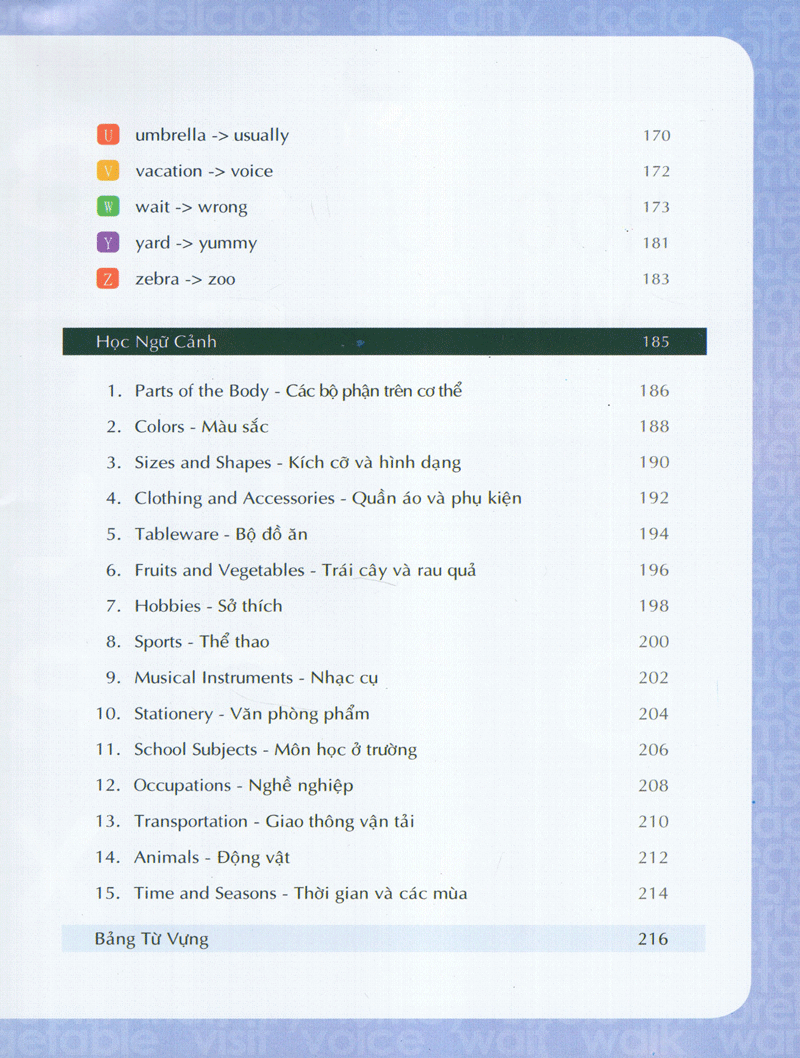Viewport: 800px width, 1058px height.
Task: Click page number 170
Action: (656, 136)
